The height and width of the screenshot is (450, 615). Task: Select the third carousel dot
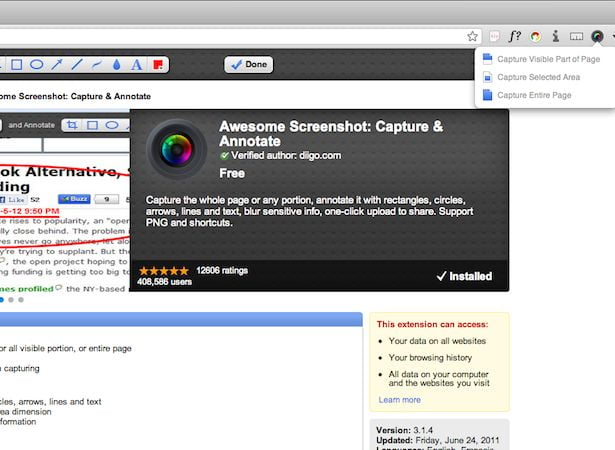21,300
